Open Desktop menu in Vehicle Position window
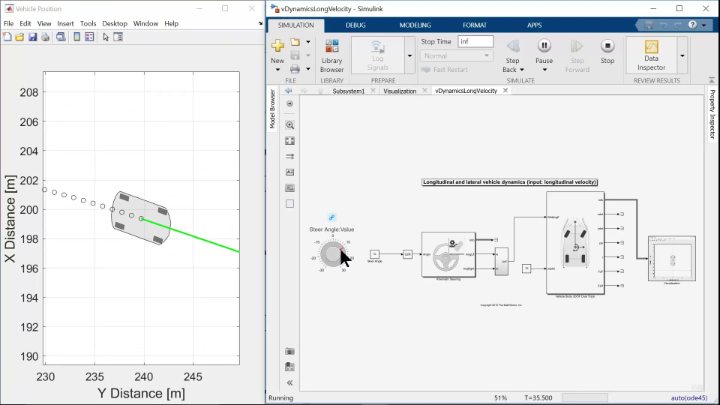Viewport: 720px width, 405px height. point(114,23)
